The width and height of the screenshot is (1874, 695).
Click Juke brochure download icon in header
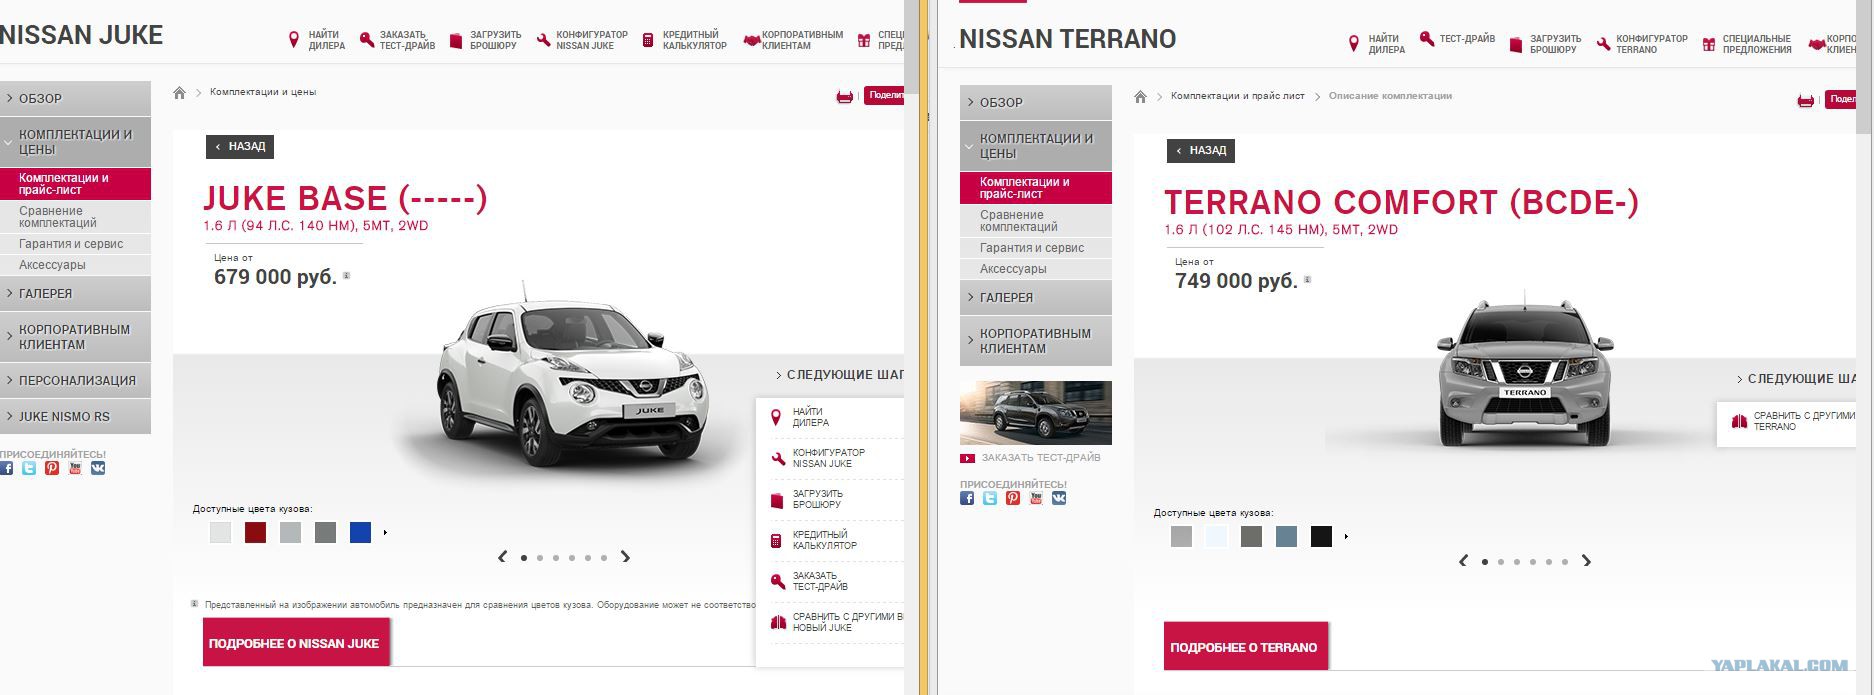(456, 41)
